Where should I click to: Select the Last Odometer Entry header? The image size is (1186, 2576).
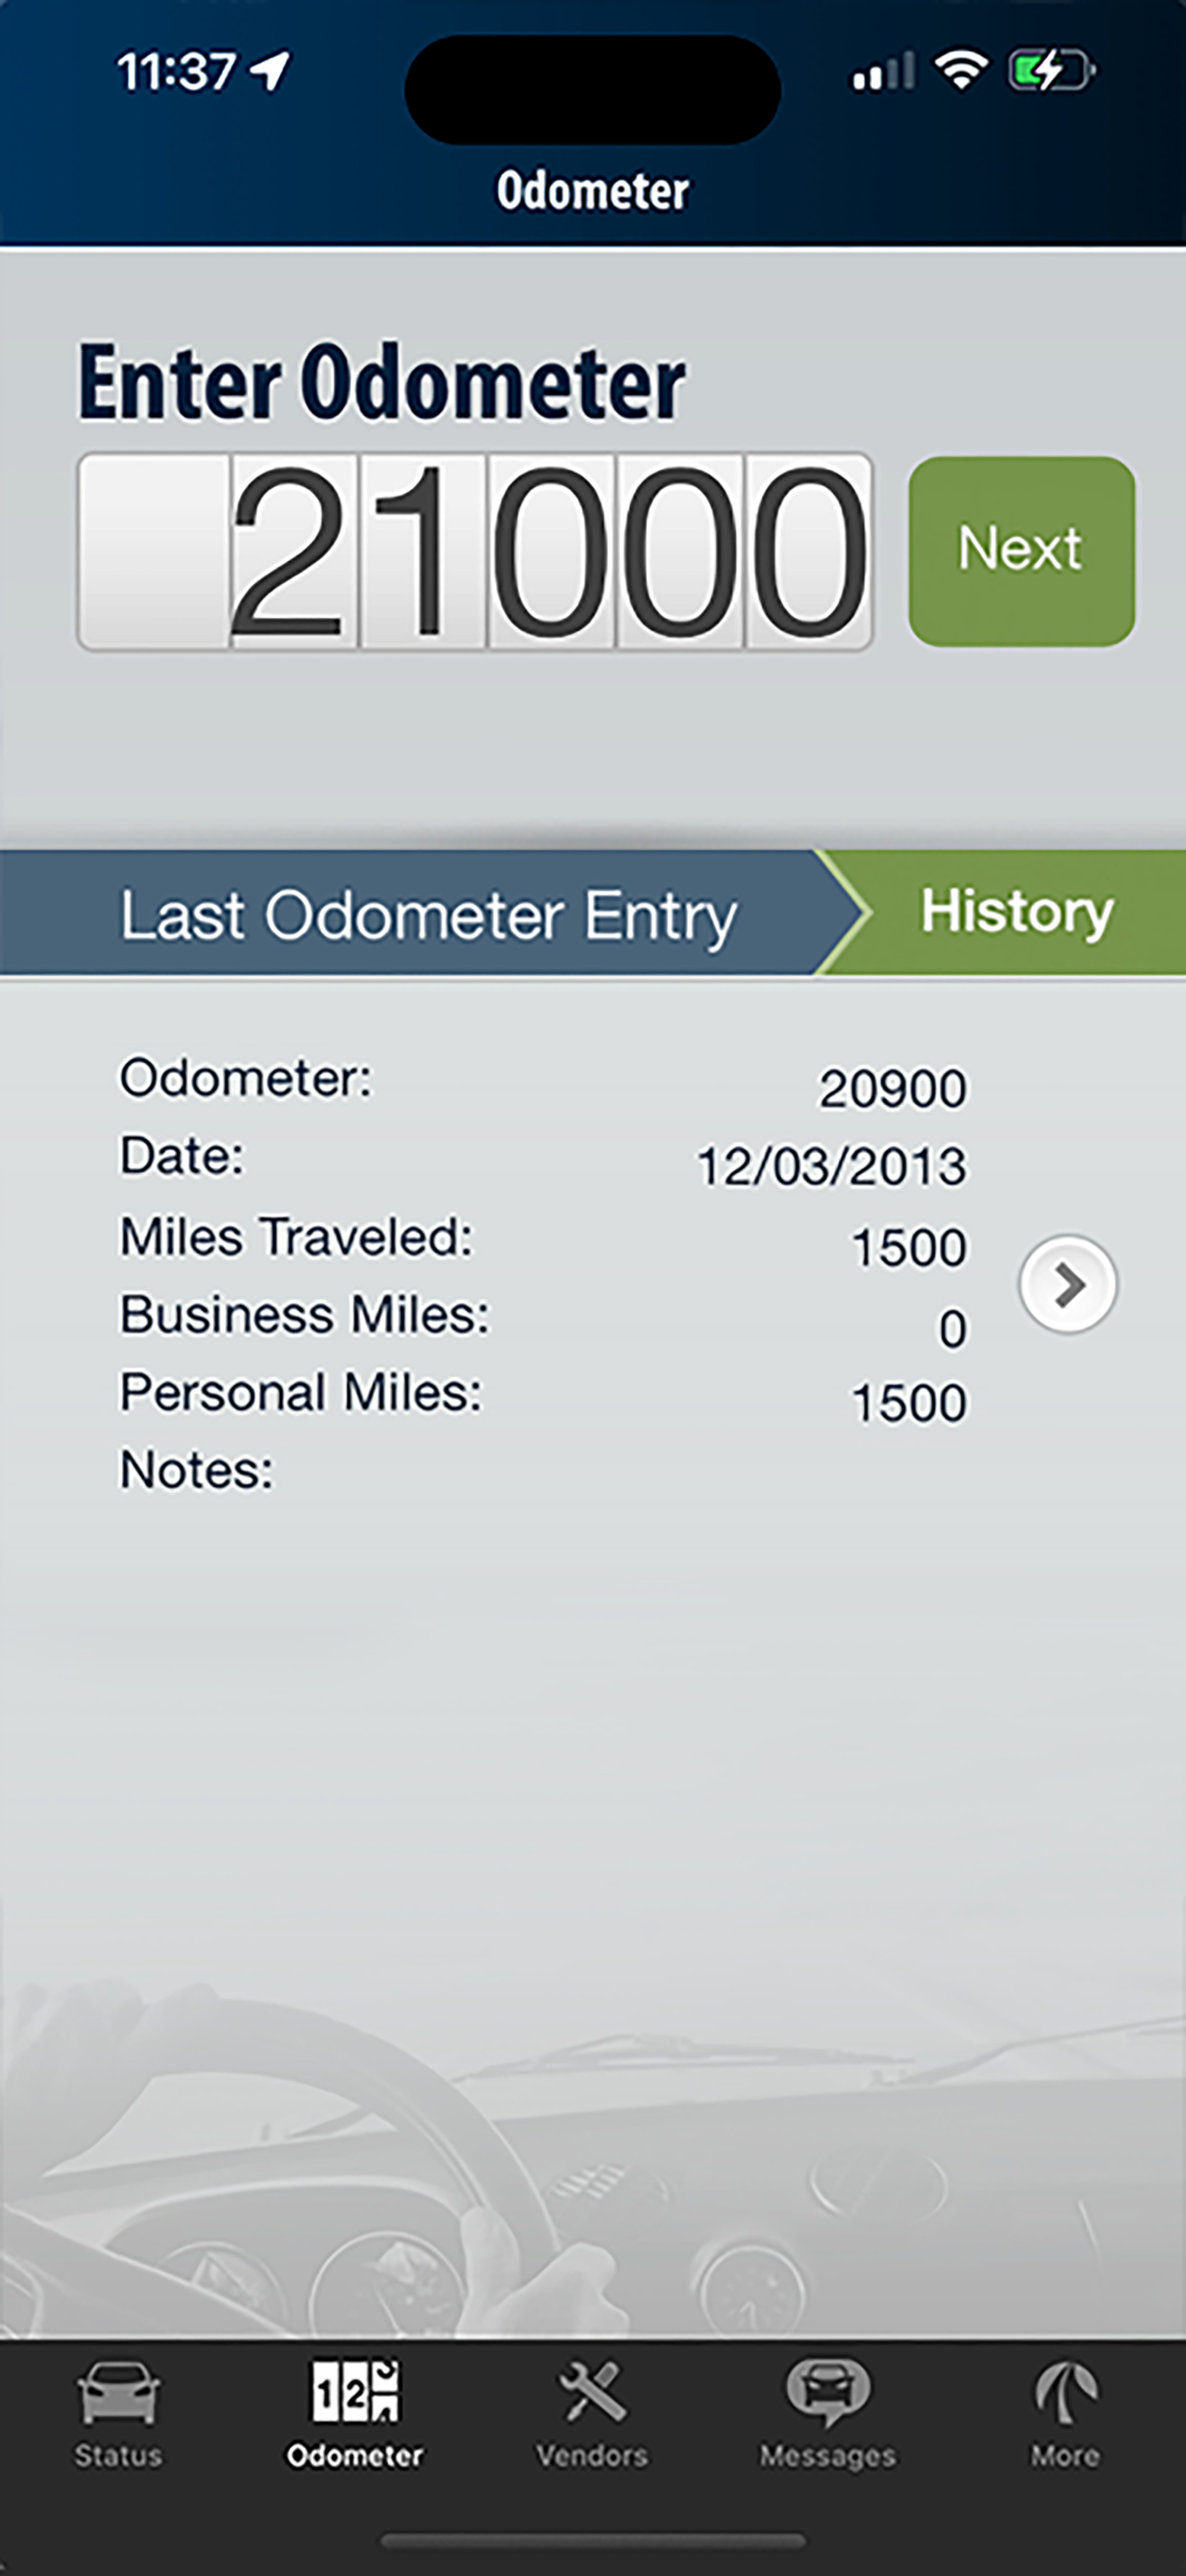pos(428,914)
